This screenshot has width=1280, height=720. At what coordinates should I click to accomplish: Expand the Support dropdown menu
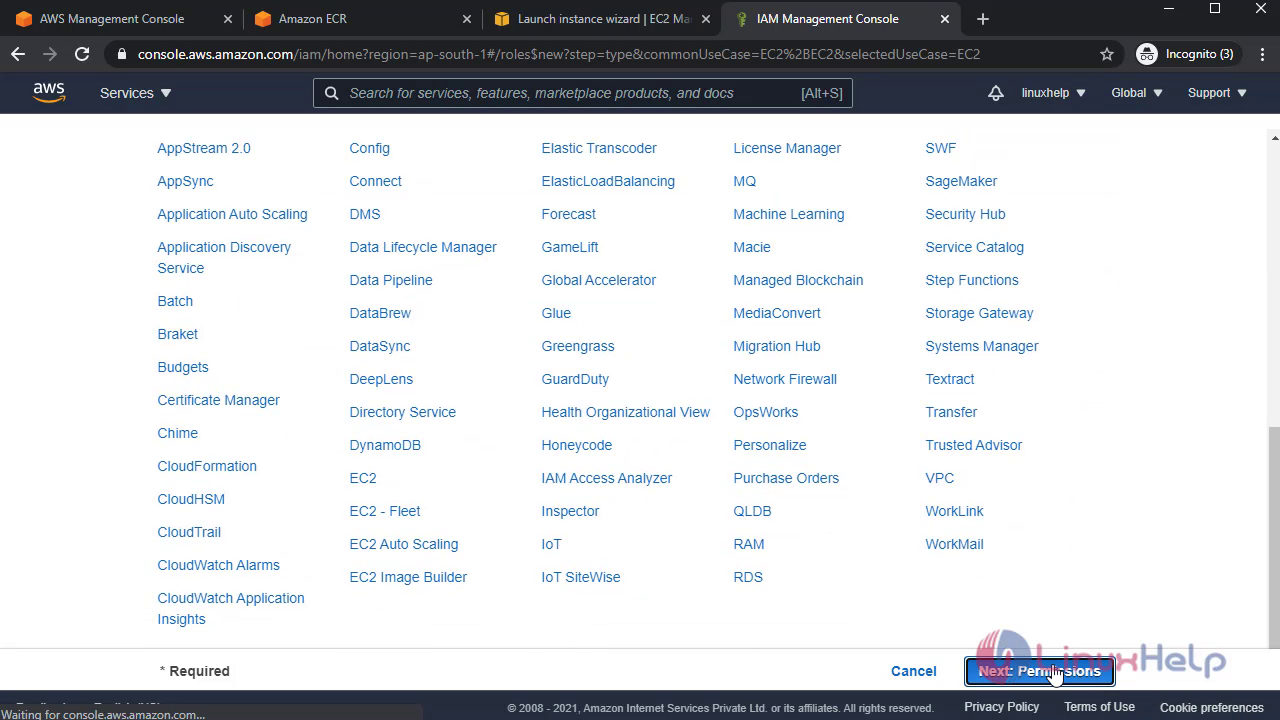click(x=1217, y=93)
